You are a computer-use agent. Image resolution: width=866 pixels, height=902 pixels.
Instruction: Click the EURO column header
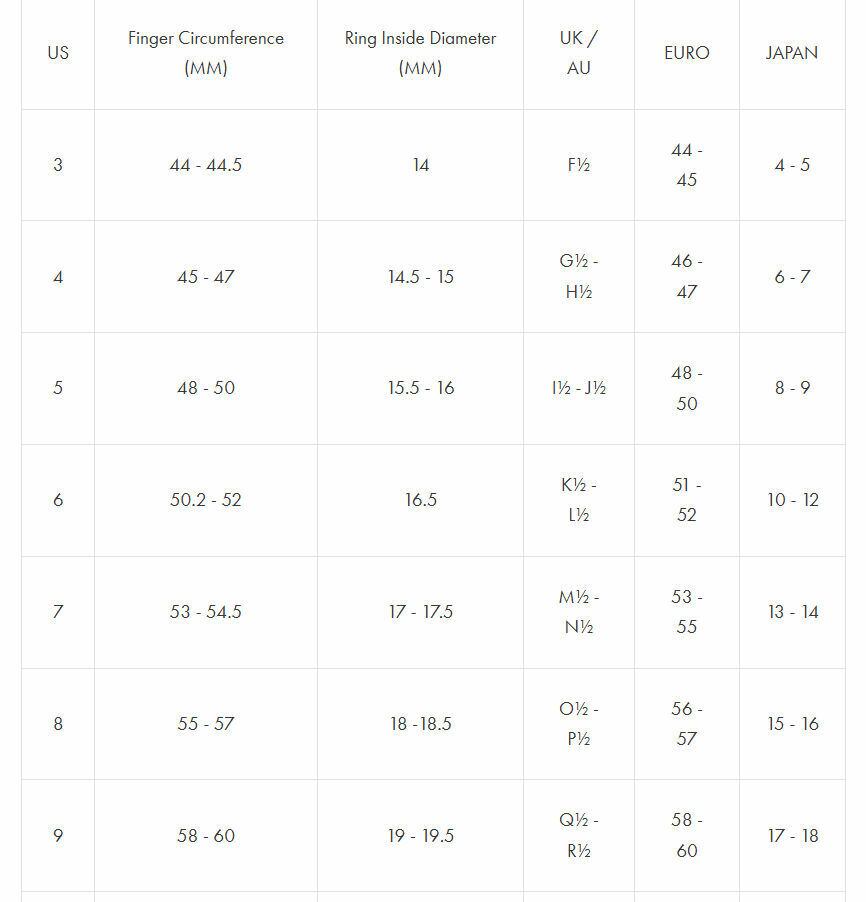(x=686, y=53)
